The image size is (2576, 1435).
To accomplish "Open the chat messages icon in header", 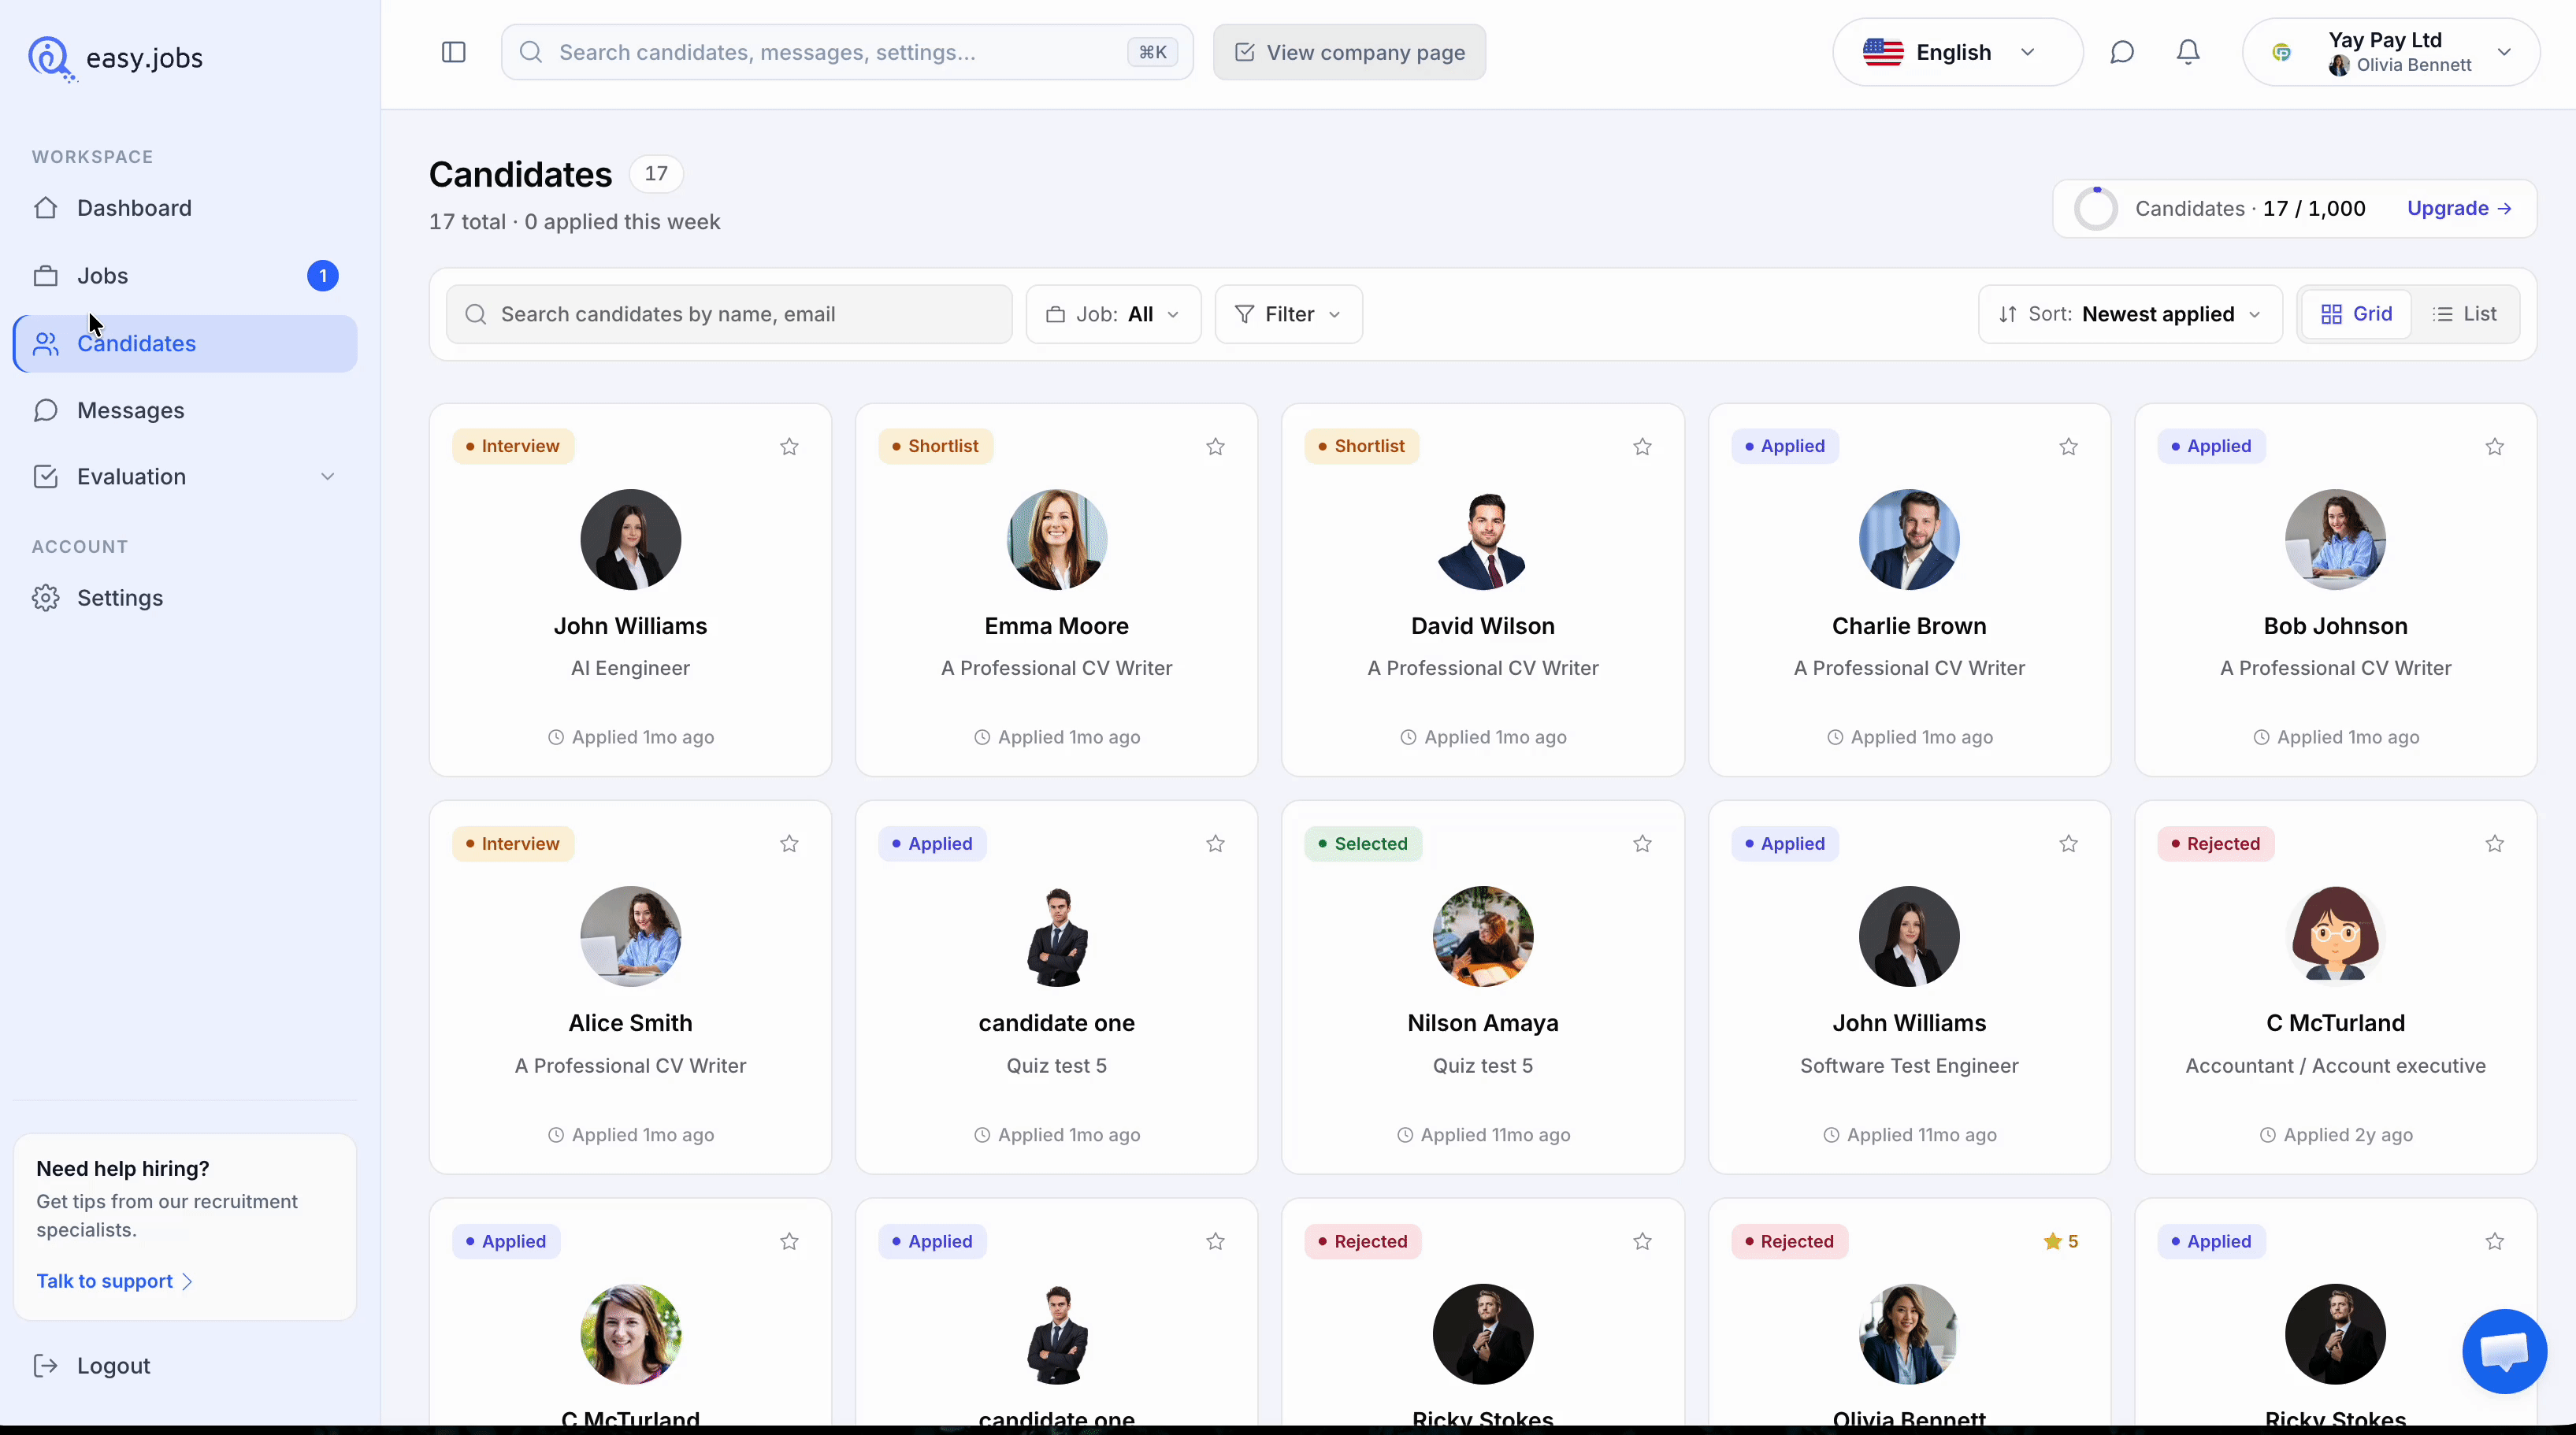I will [2122, 52].
